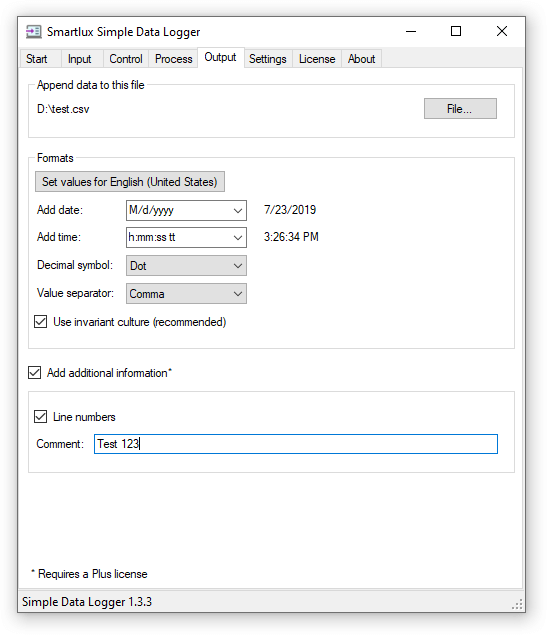This screenshot has height=635, width=547.
Task: Close the Simple Data Logger window
Action: pos(502,32)
